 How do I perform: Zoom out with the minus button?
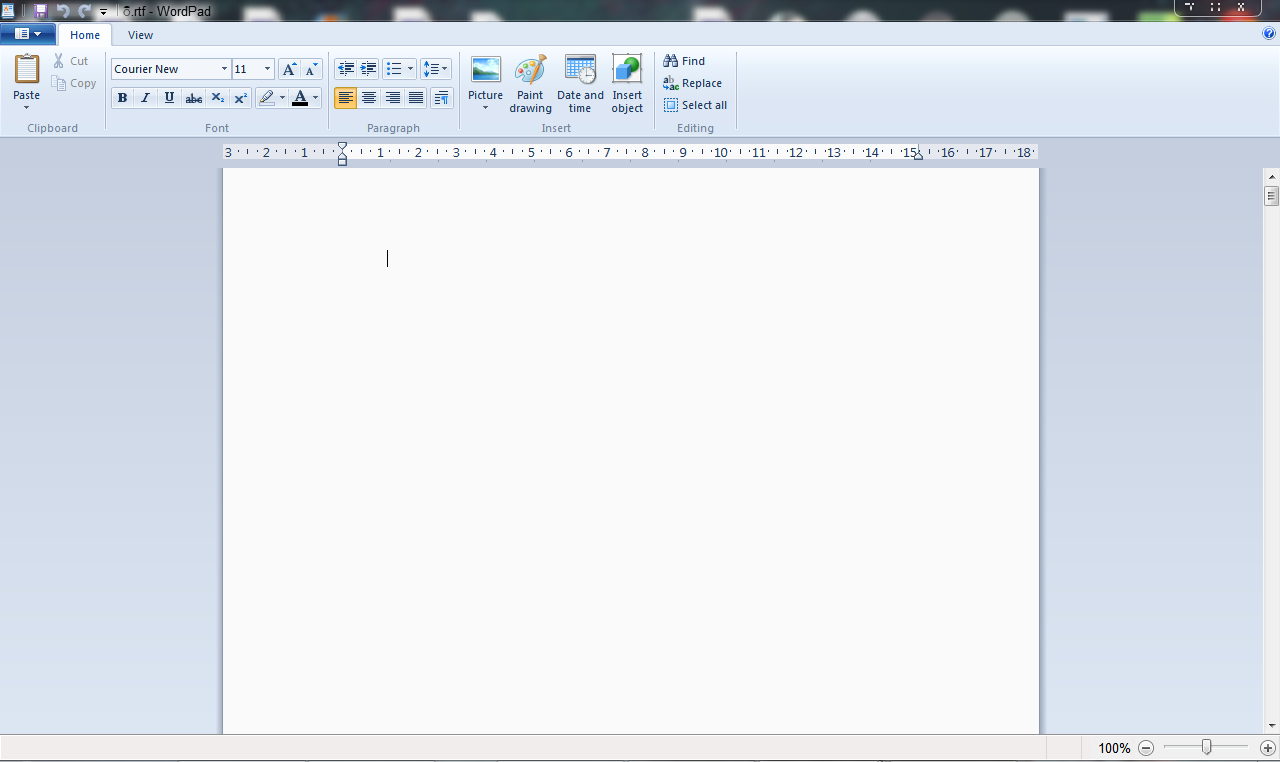click(1146, 748)
